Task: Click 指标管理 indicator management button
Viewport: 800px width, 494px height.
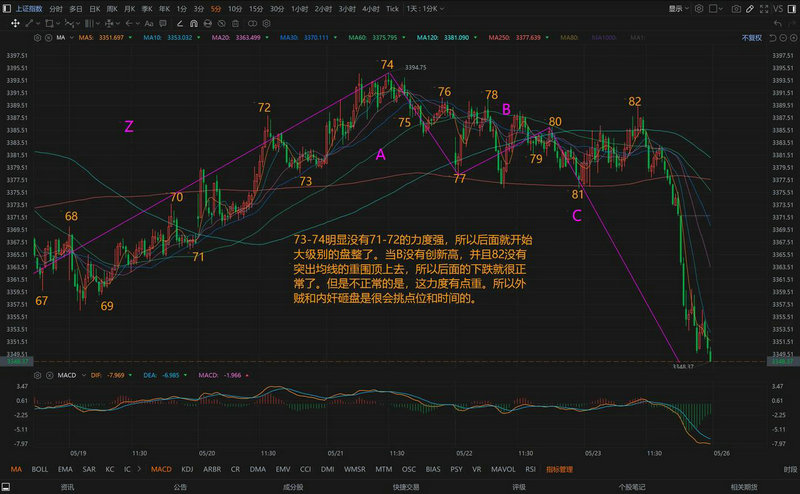Action: (559, 468)
